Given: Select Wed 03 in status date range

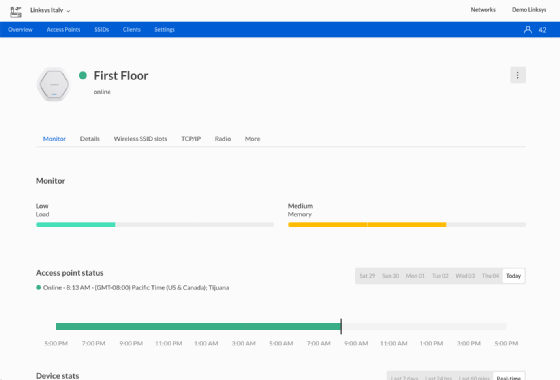Looking at the screenshot, I should (465, 276).
